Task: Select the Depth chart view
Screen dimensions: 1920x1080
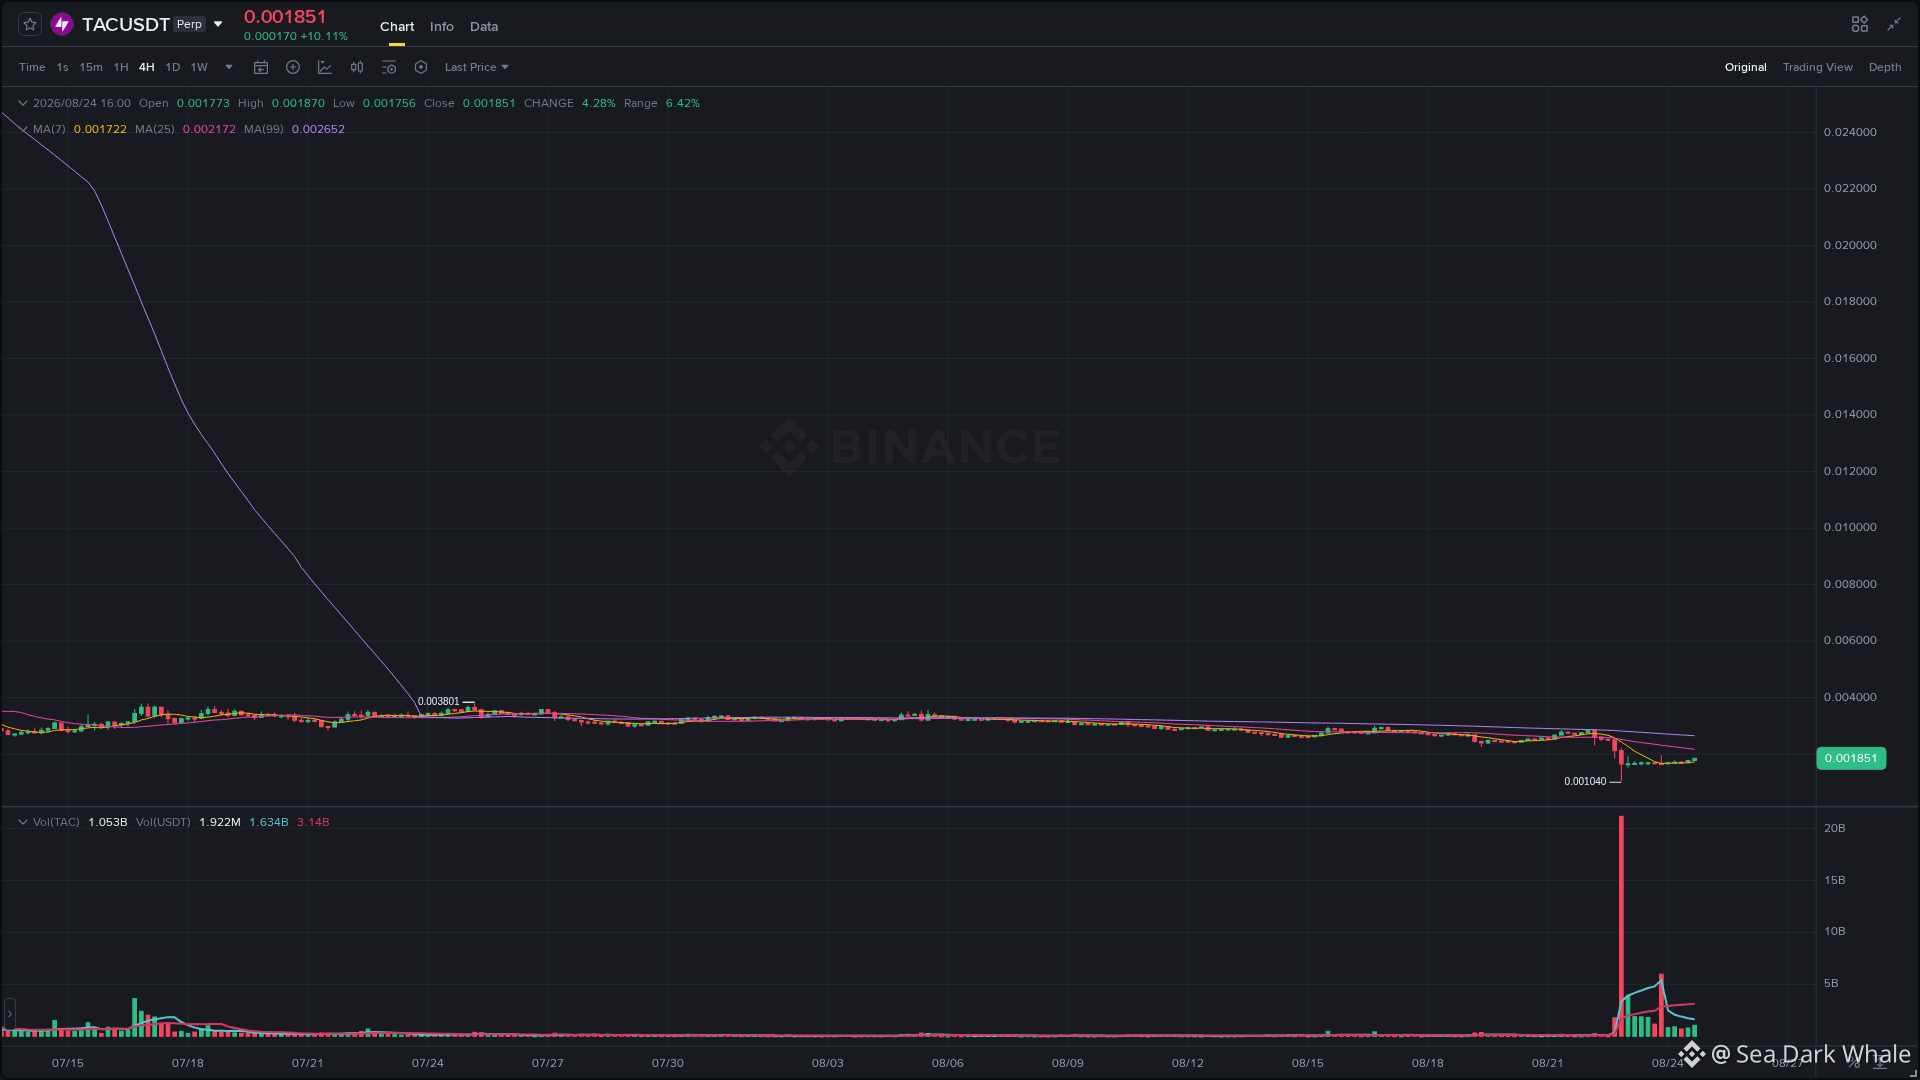Action: pos(1885,67)
